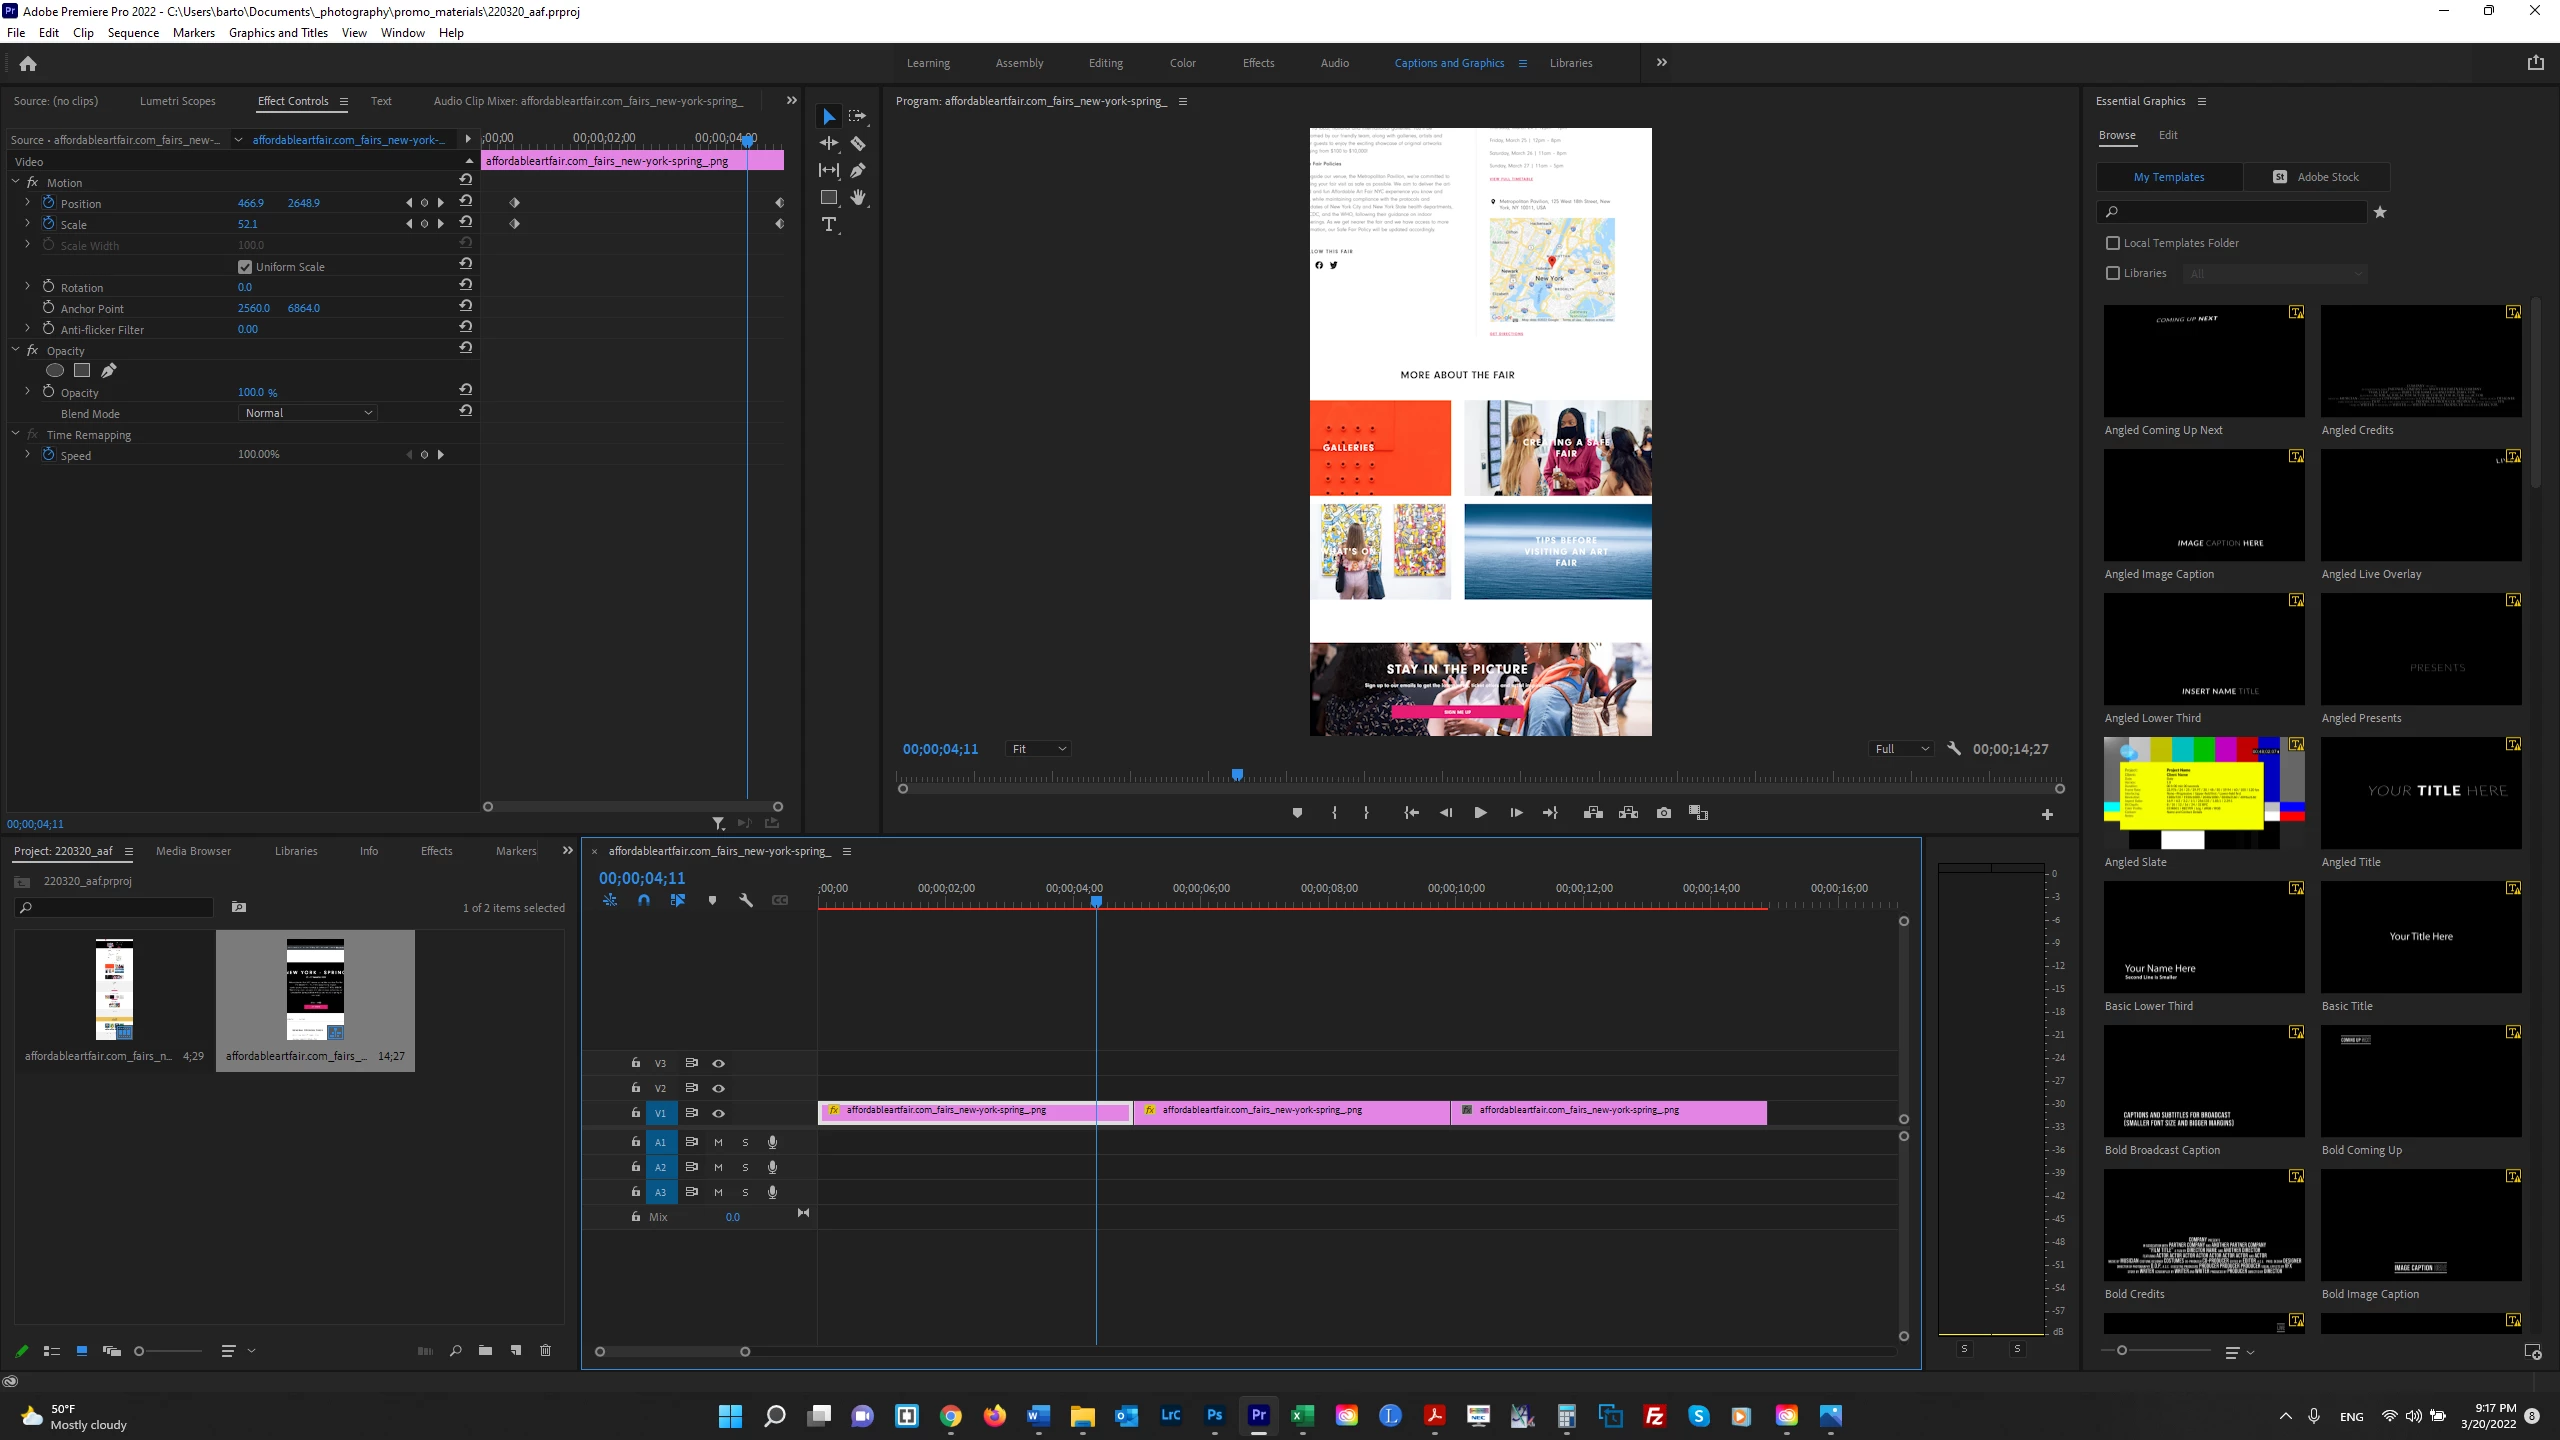Toggle V2 track output eye icon
Image resolution: width=2560 pixels, height=1440 pixels.
718,1088
